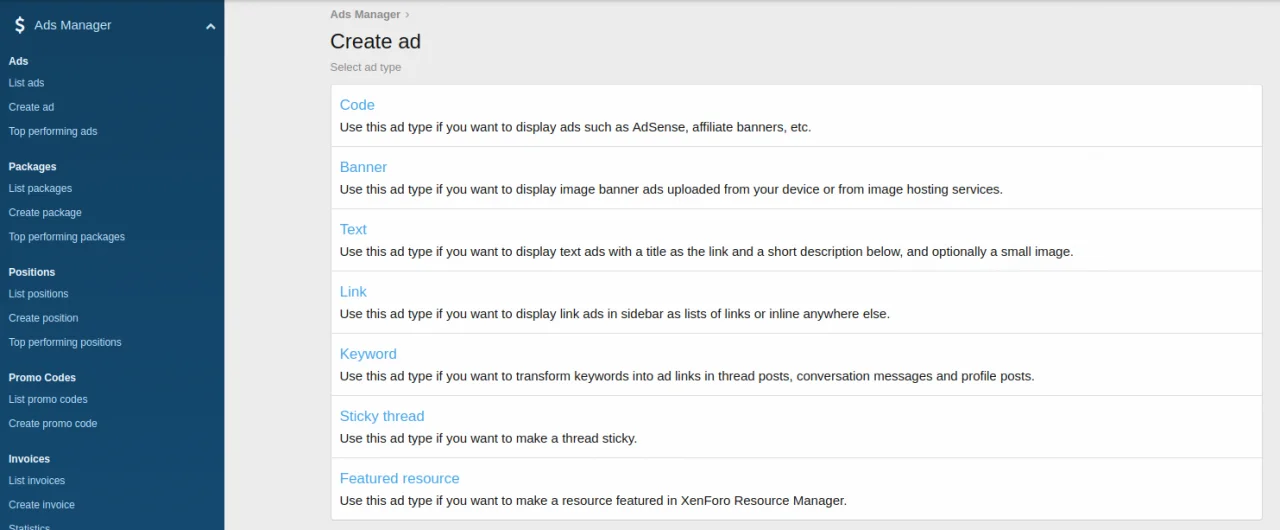
Task: Click Create promo code in sidebar
Action: 53,423
